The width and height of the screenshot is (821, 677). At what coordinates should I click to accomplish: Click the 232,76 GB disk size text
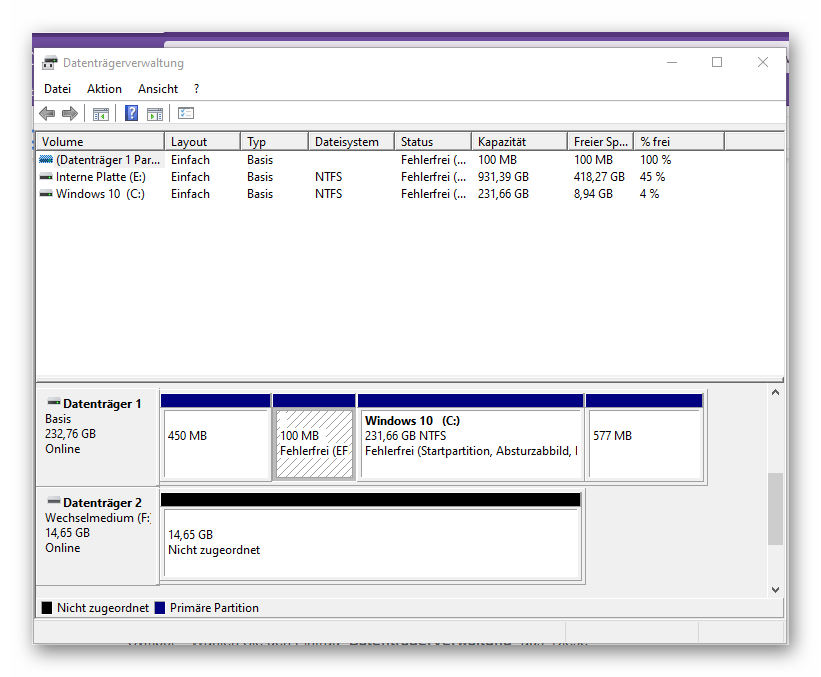71,434
